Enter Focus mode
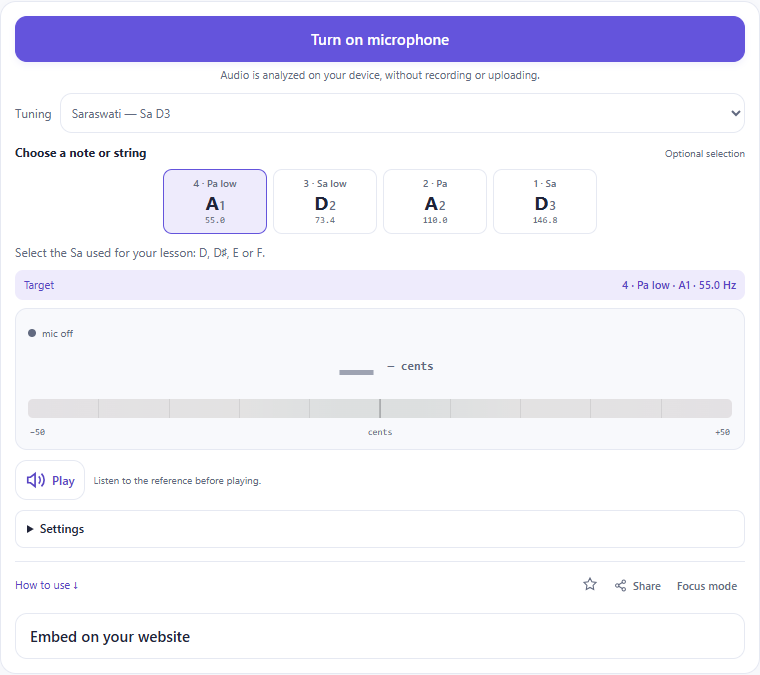760x675 pixels. pyautogui.click(x=707, y=586)
